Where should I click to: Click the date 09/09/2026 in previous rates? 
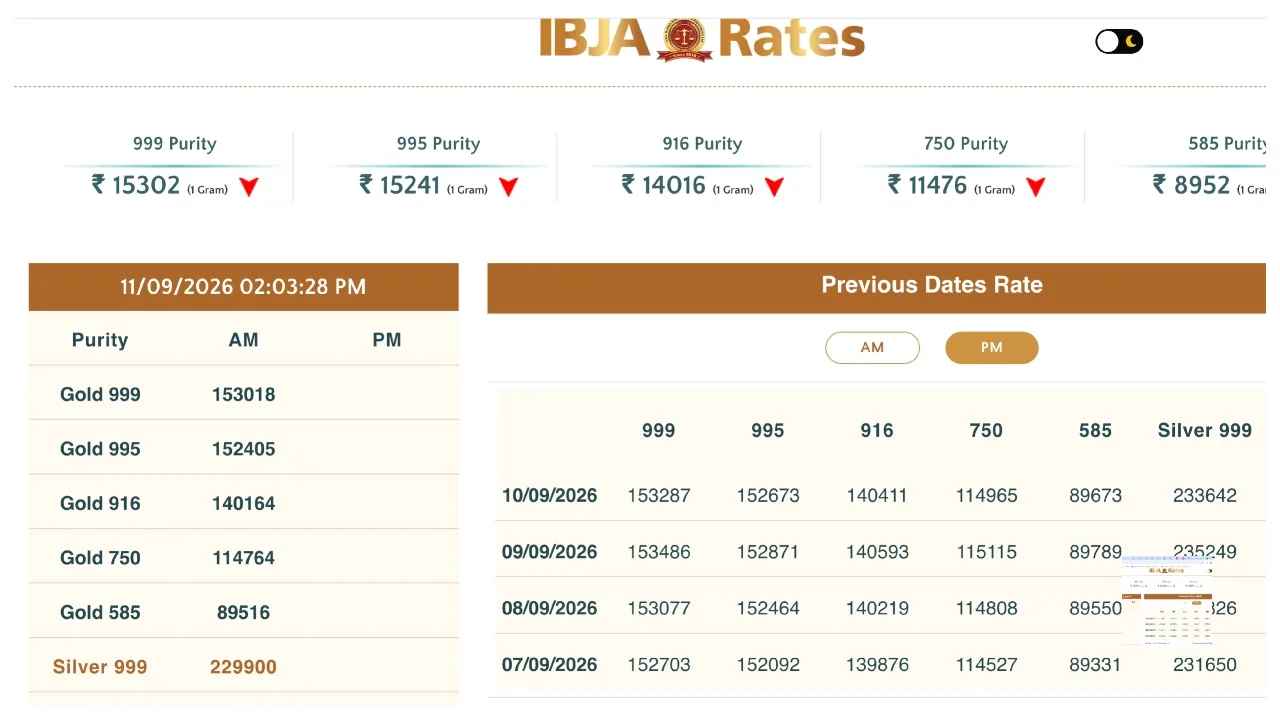click(x=550, y=552)
